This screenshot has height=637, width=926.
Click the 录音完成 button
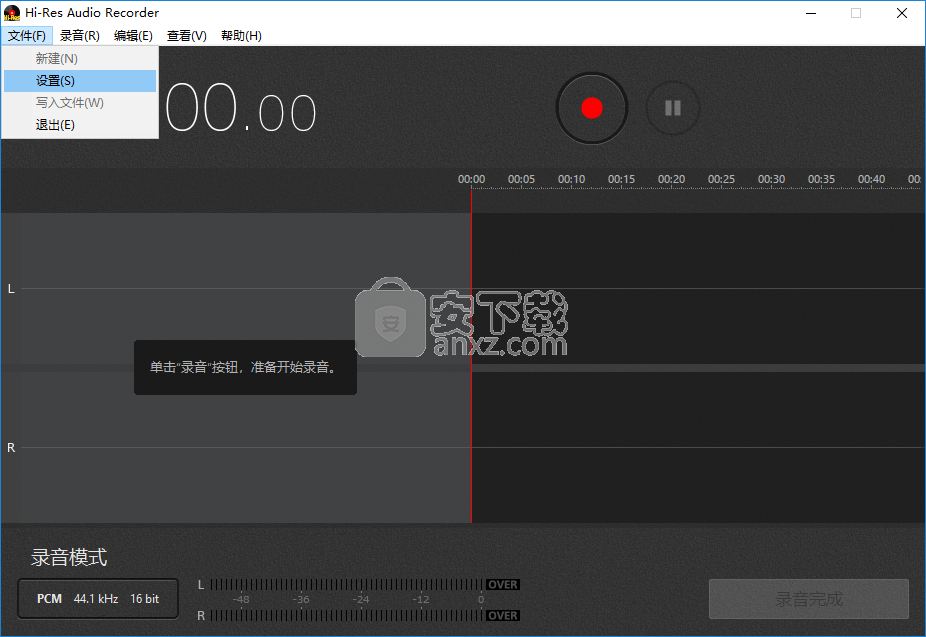tap(808, 599)
